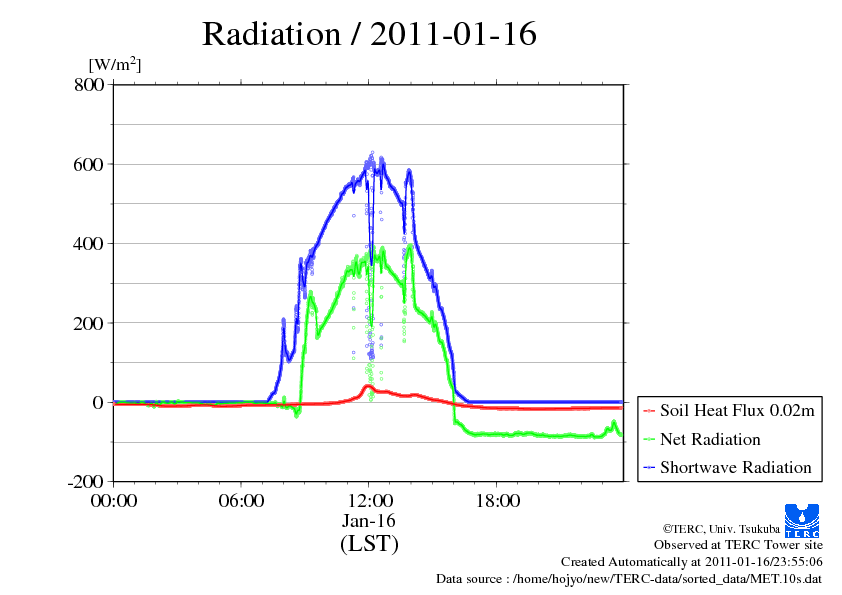Click the 'Jan-16' date label

[x=369, y=521]
